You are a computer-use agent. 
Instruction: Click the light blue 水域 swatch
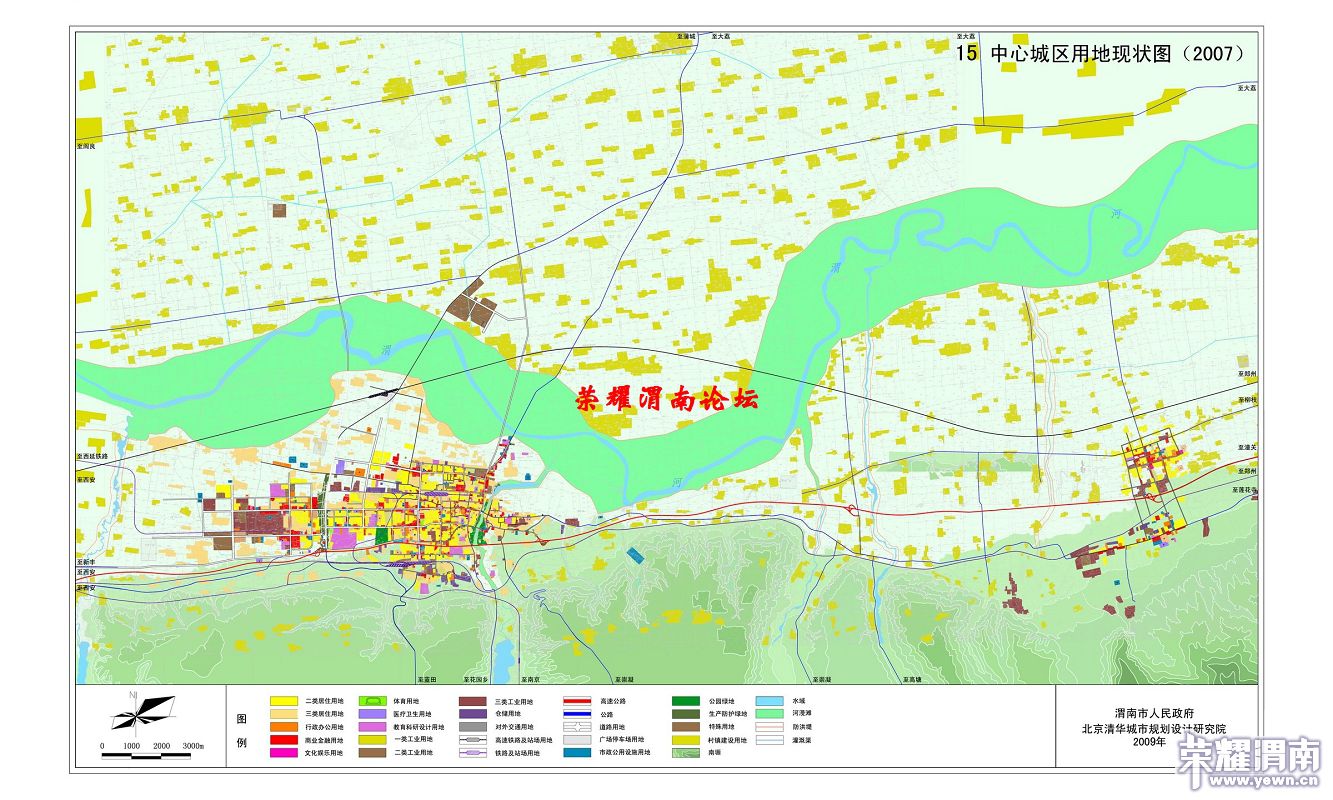pos(769,702)
